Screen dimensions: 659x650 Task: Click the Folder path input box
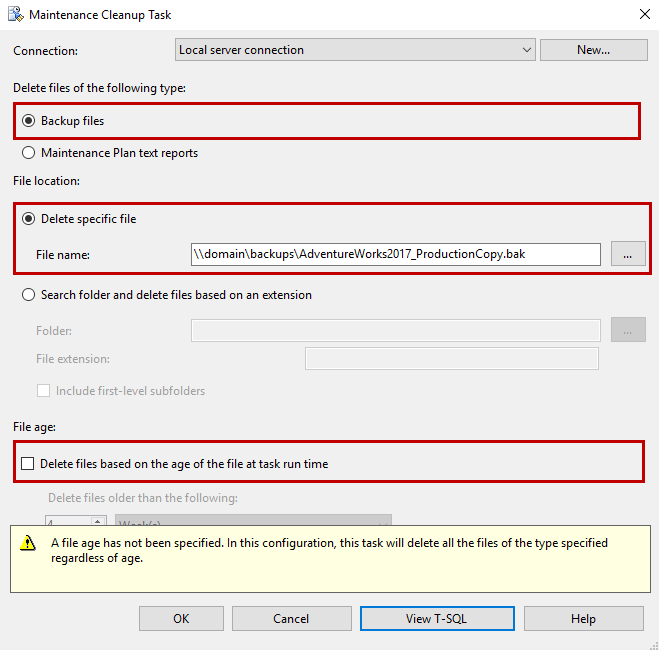coord(395,330)
